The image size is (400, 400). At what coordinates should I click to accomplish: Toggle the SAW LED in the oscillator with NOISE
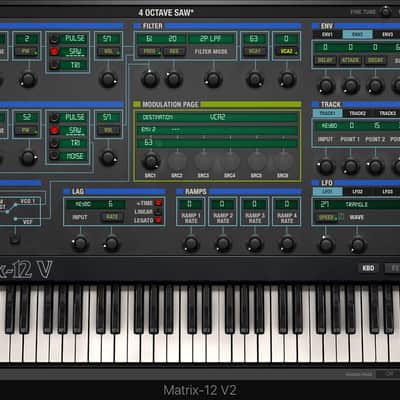(x=54, y=130)
